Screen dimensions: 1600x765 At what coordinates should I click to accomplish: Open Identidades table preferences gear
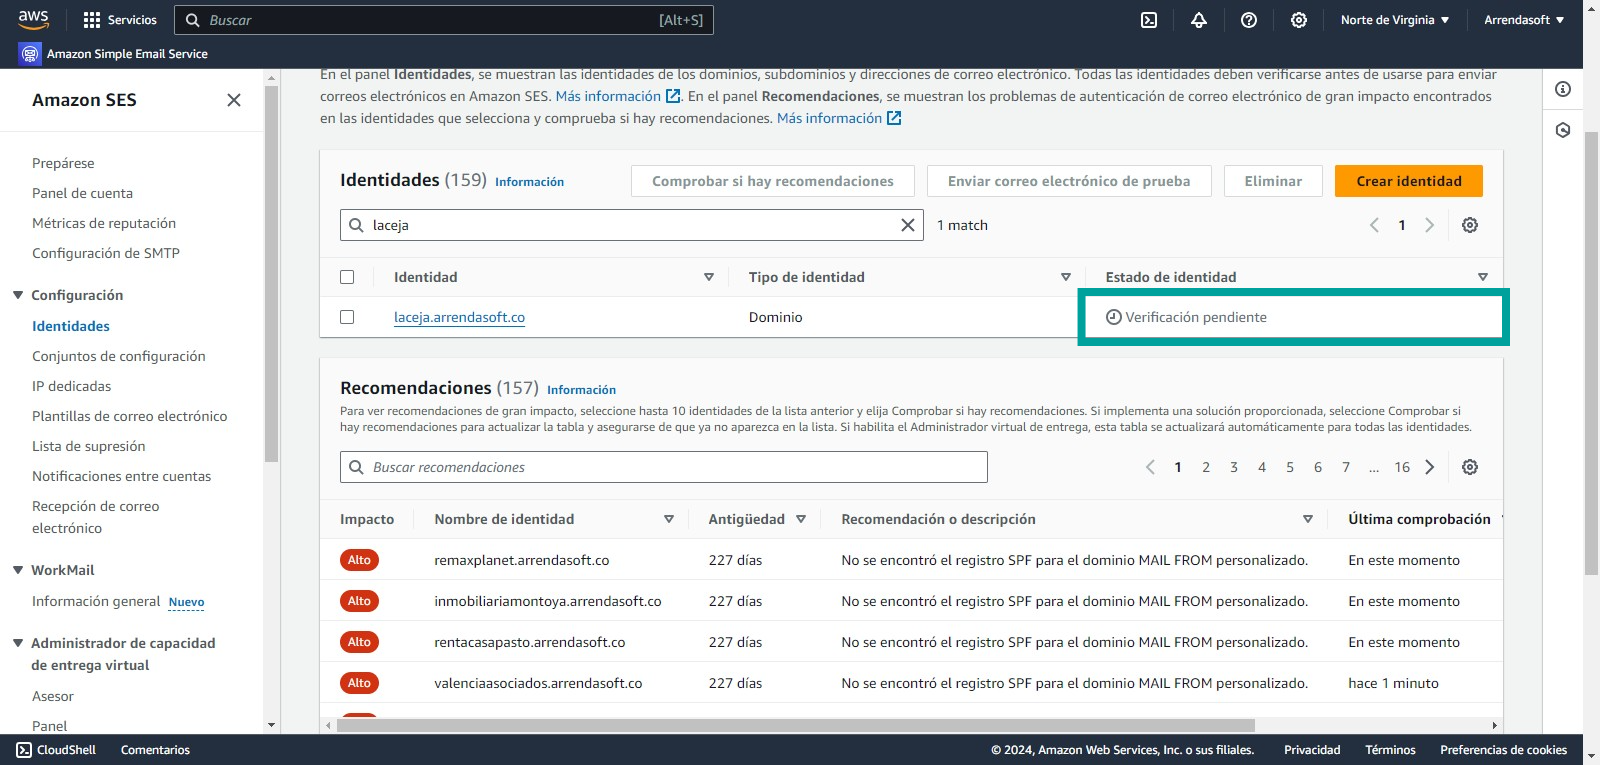[x=1470, y=225]
